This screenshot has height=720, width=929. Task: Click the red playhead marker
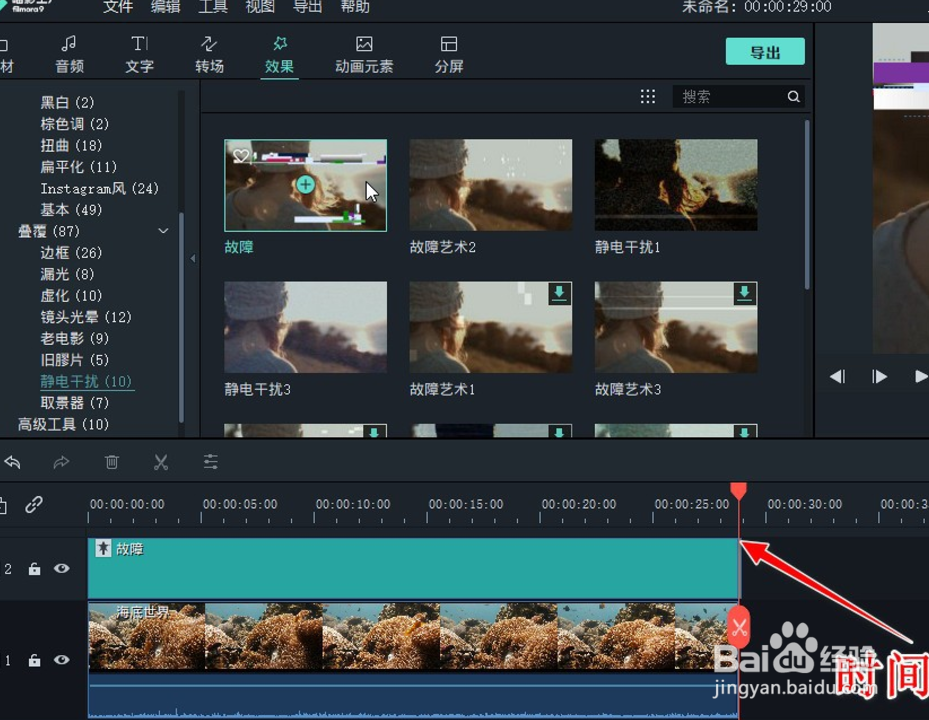738,491
